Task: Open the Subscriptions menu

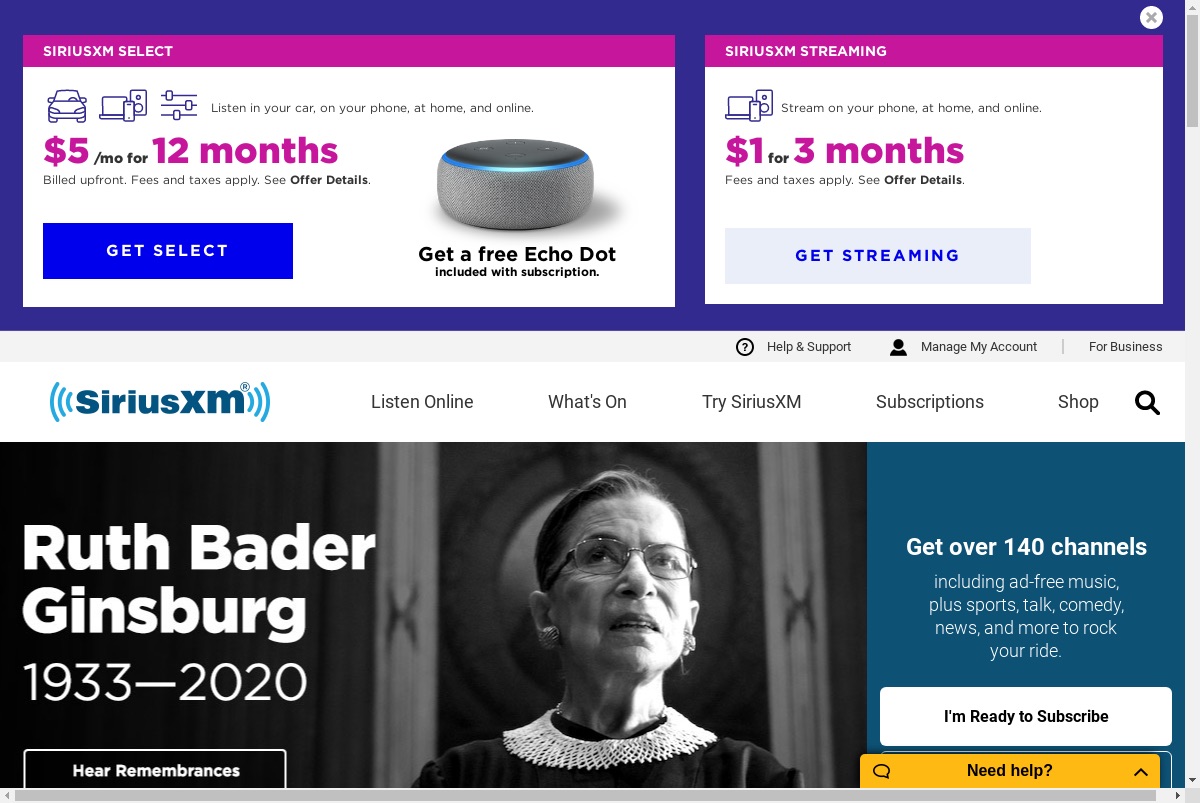Action: [930, 402]
